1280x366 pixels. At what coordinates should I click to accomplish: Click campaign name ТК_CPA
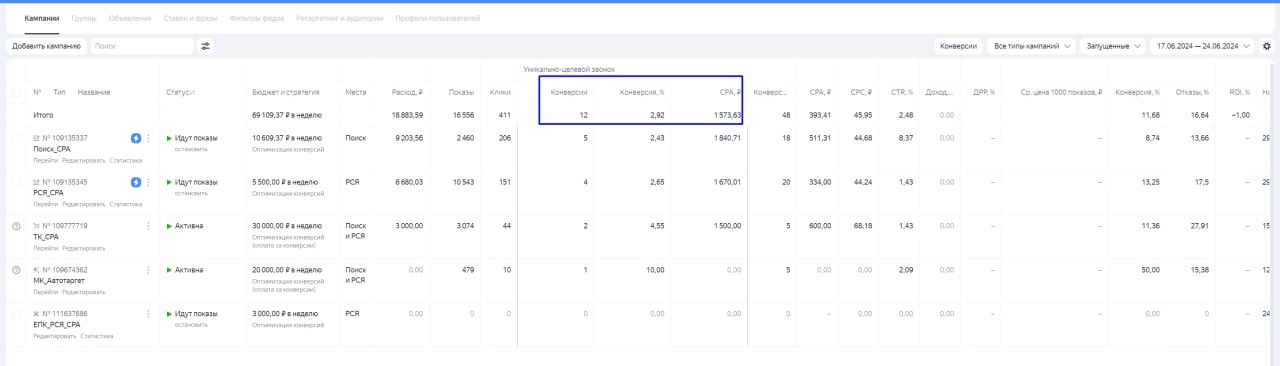click(x=47, y=237)
